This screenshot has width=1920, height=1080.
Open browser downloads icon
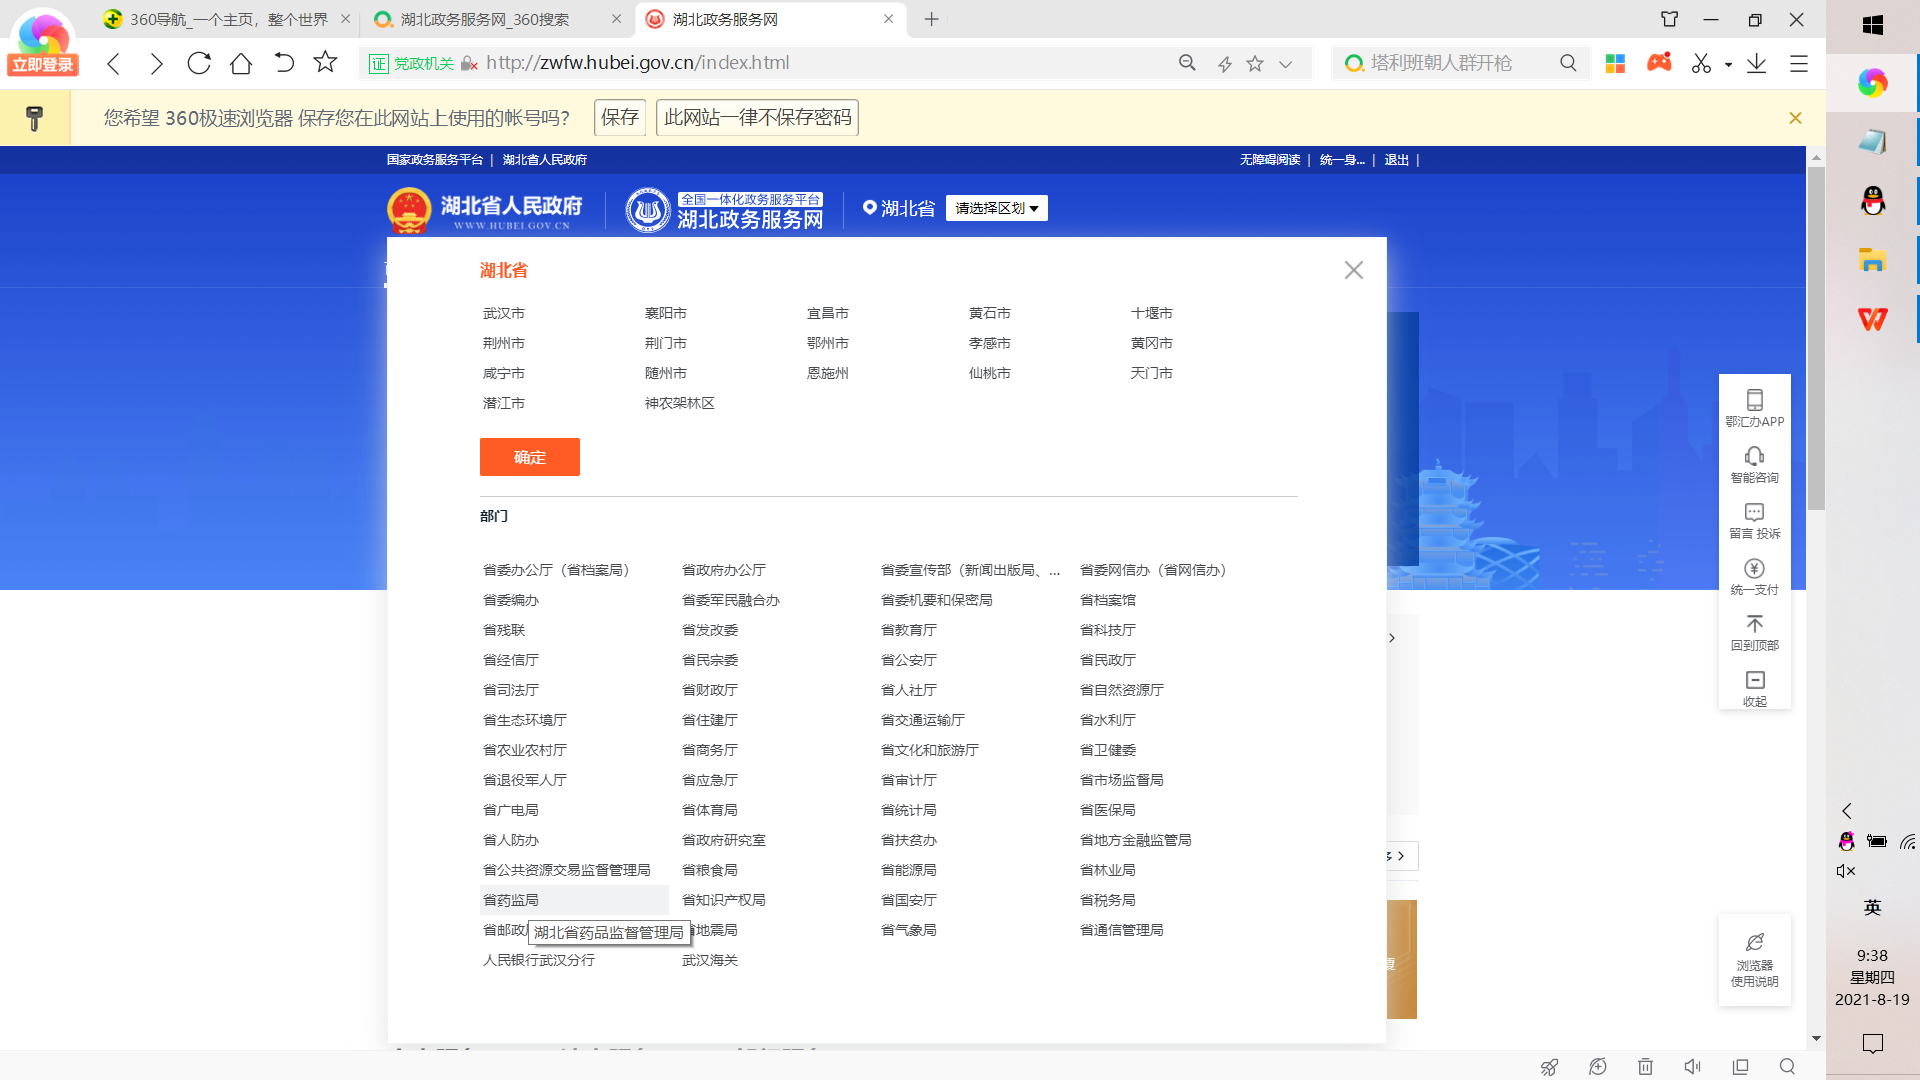[1756, 63]
